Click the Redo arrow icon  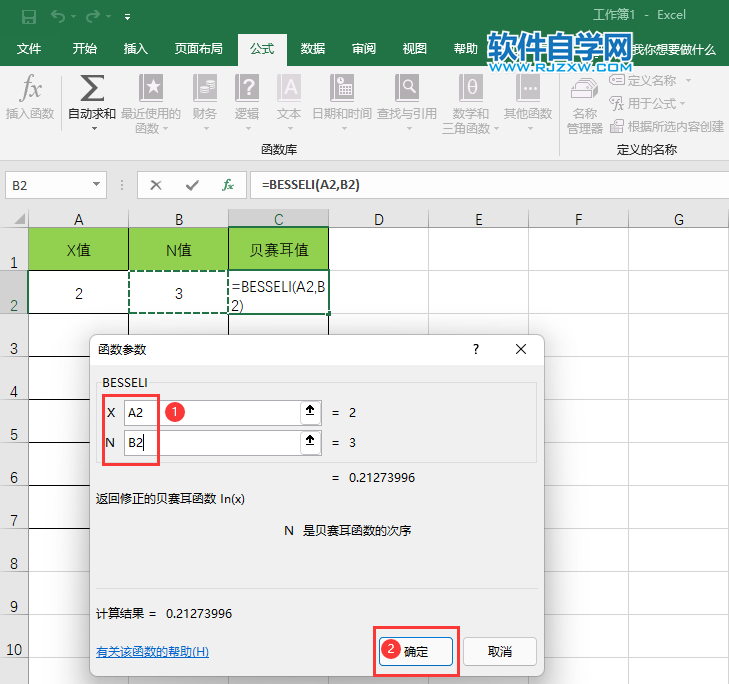(93, 17)
